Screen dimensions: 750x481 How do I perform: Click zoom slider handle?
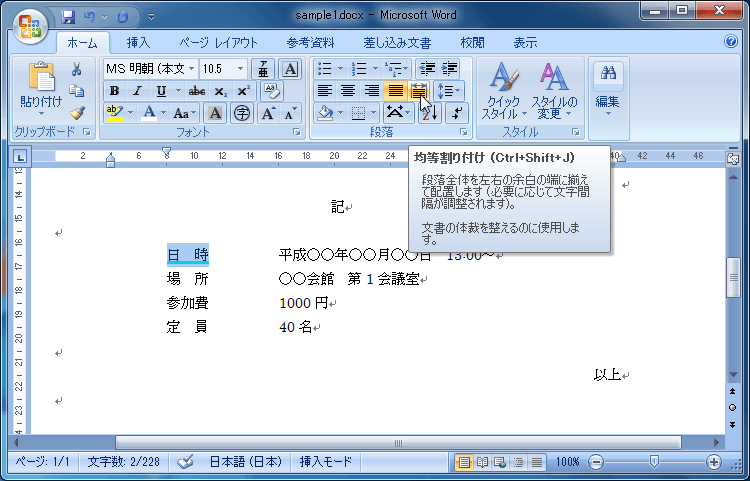[654, 461]
